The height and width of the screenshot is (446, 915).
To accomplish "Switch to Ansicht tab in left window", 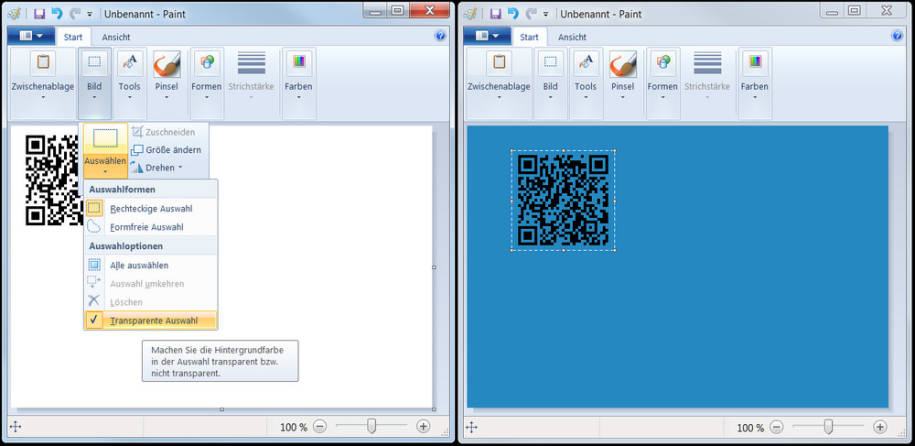I will pyautogui.click(x=116, y=37).
